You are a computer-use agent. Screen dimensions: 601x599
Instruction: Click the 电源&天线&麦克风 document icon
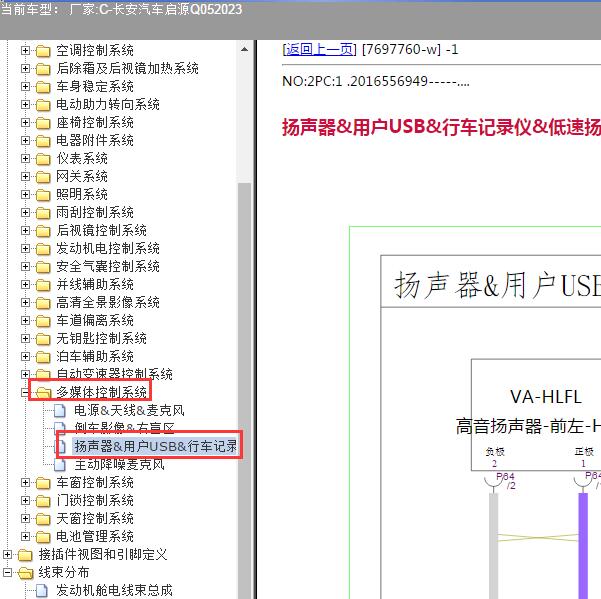pyautogui.click(x=60, y=411)
